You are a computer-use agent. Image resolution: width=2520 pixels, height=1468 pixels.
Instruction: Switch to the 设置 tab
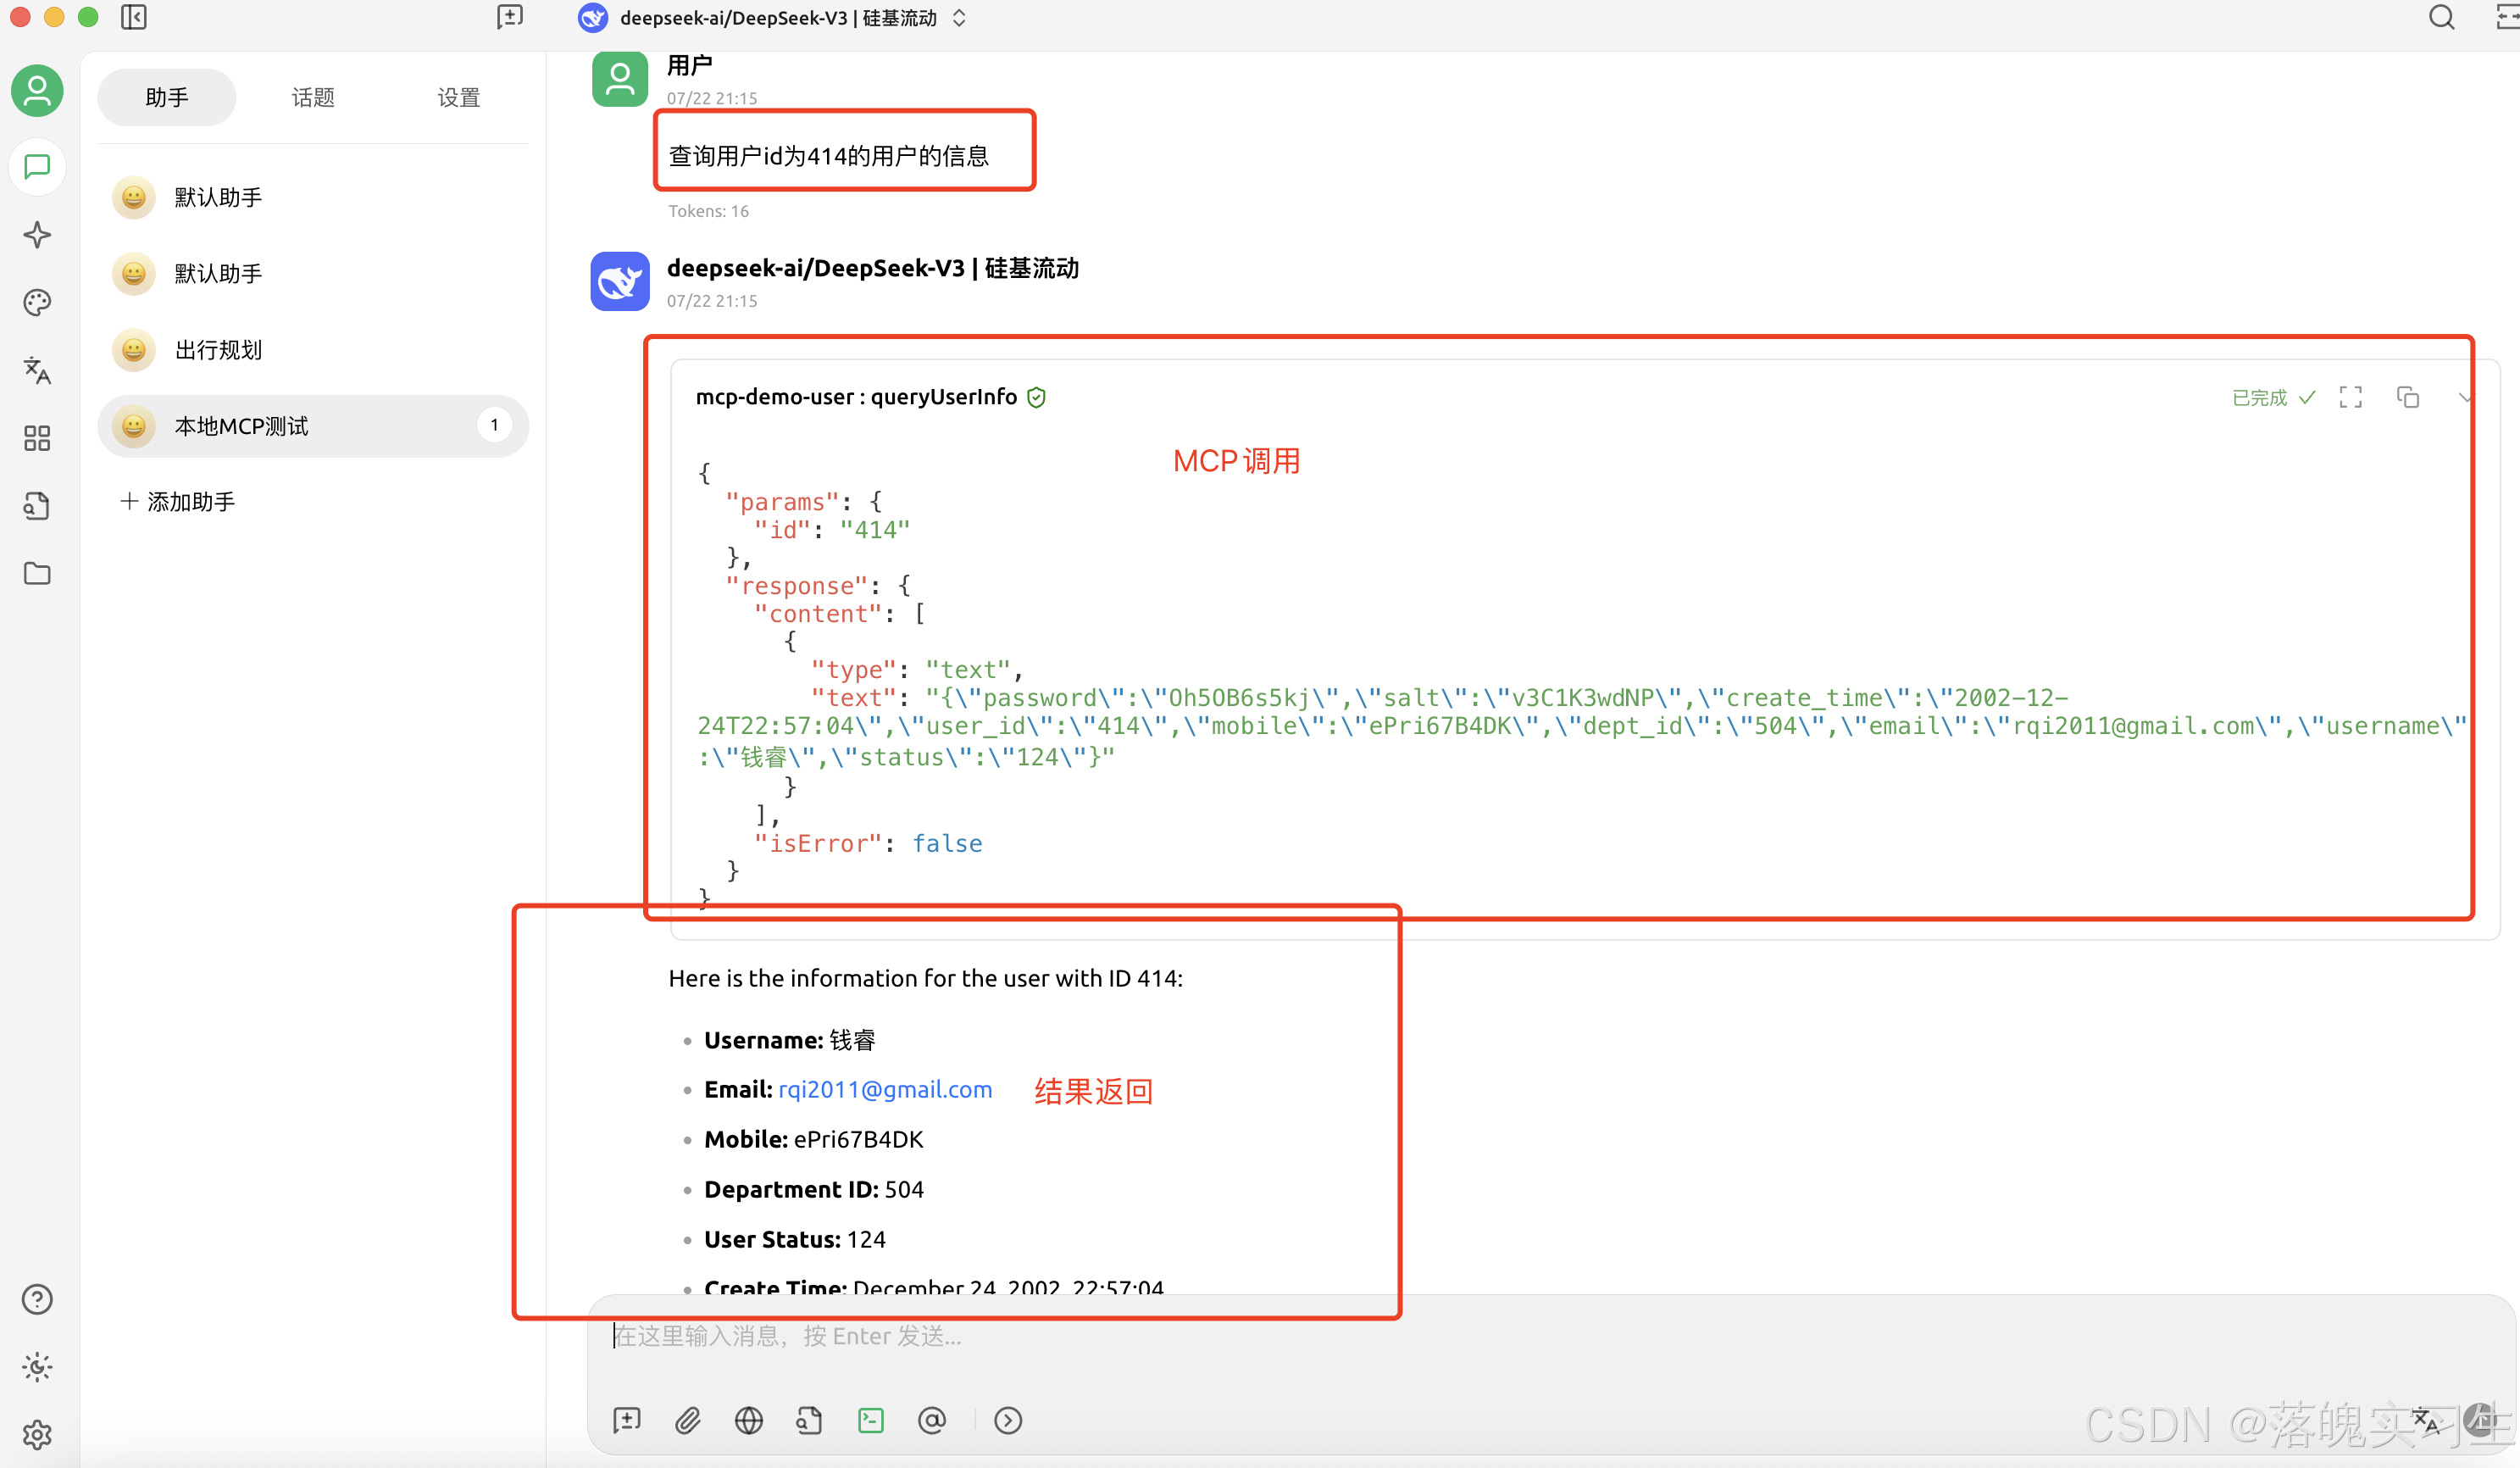pyautogui.click(x=459, y=97)
